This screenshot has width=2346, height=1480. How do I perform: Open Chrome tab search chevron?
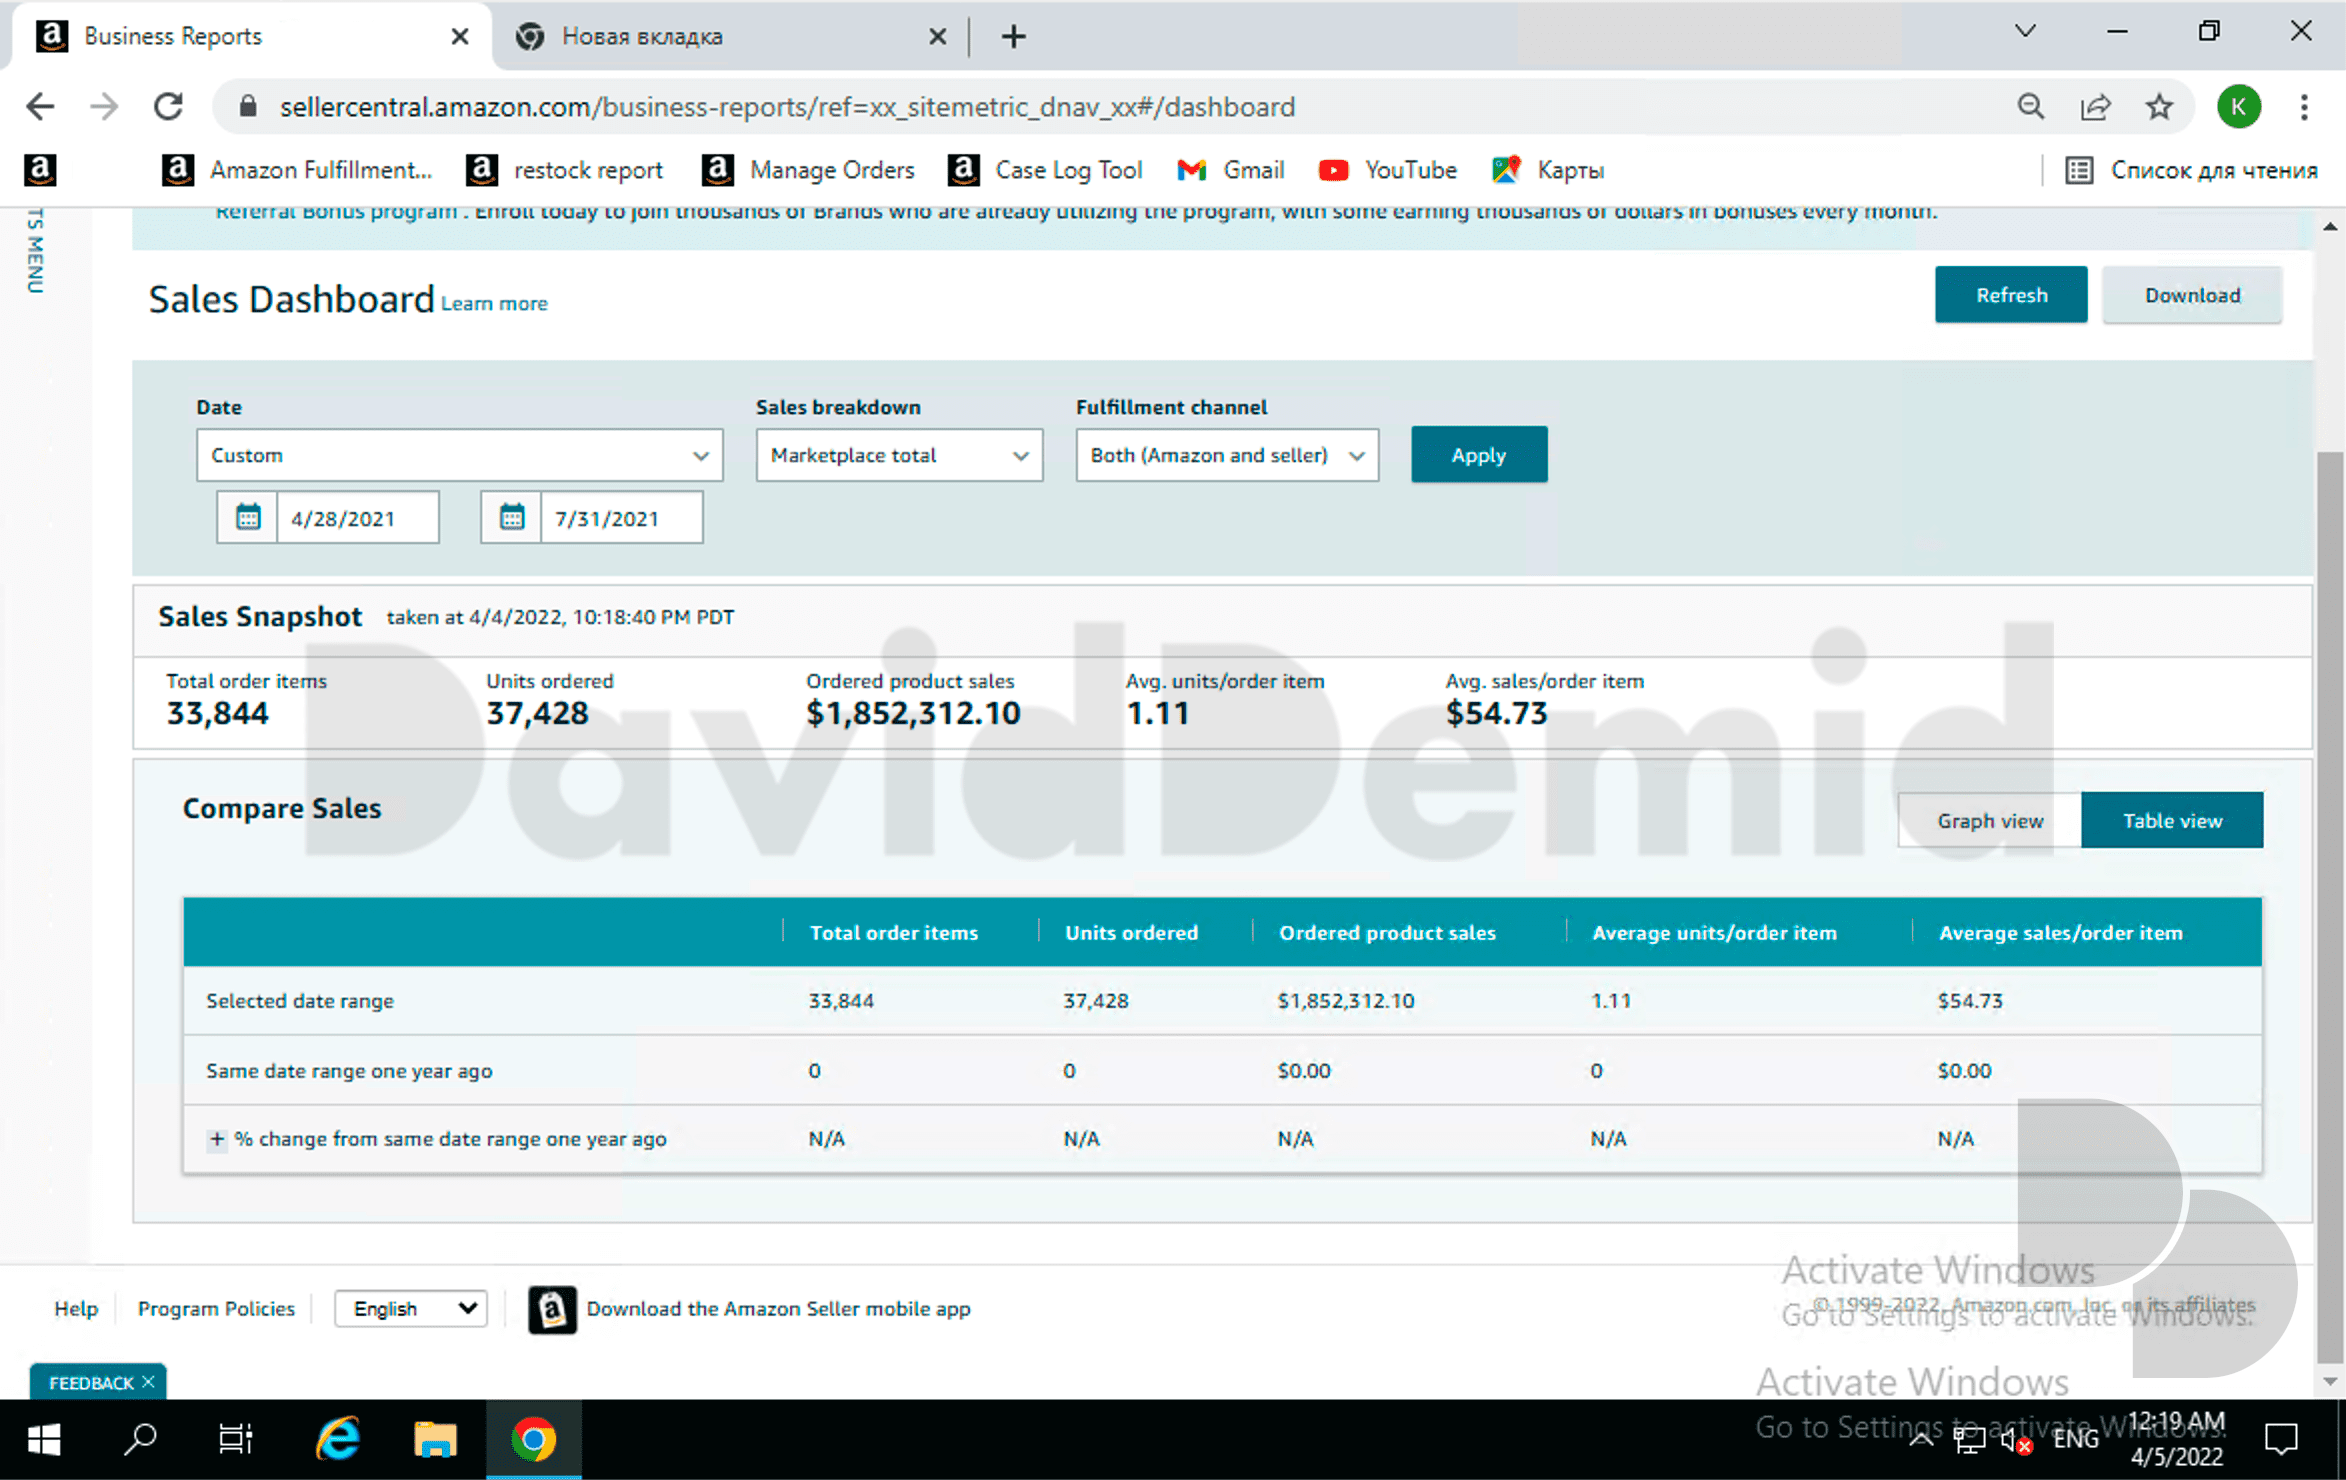pos(2025,32)
